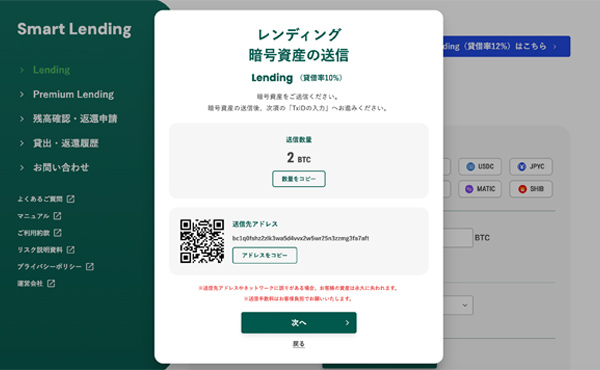
Task: Open the ご利用約款 link
Action: [x=33, y=233]
